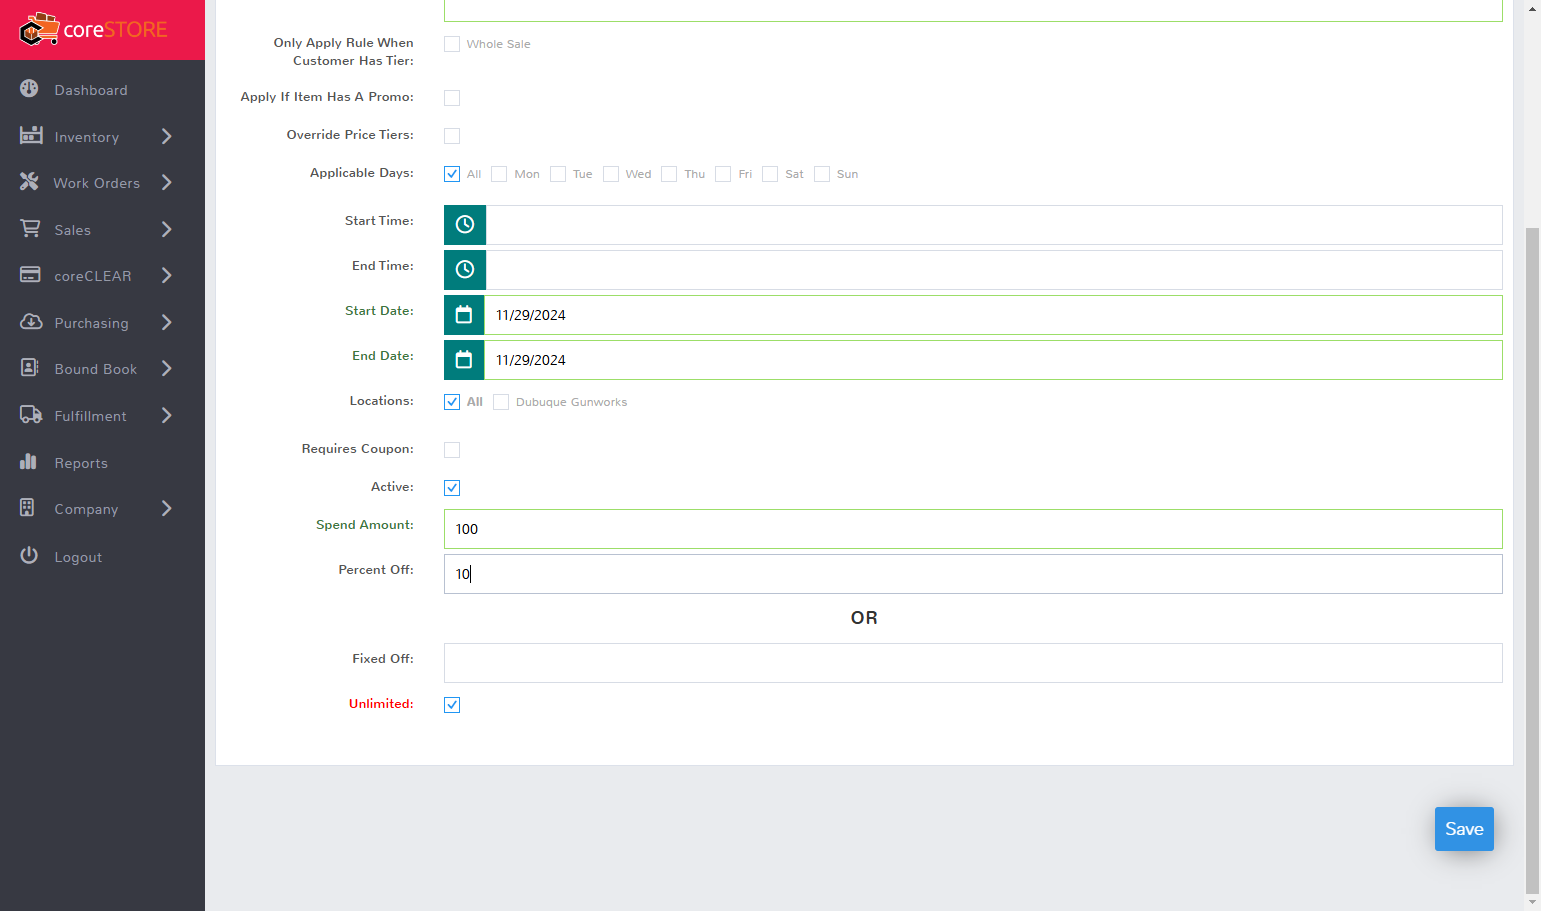Viewport: 1541px width, 911px height.
Task: Open the End Date calendar picker
Action: pos(464,360)
